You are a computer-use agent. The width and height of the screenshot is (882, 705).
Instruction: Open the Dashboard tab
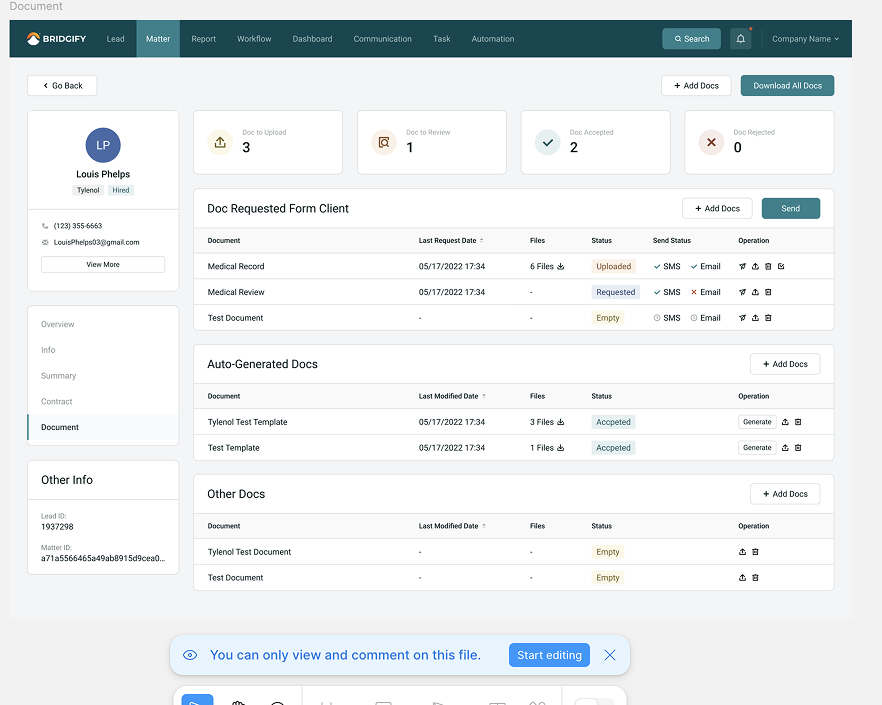[x=312, y=39]
